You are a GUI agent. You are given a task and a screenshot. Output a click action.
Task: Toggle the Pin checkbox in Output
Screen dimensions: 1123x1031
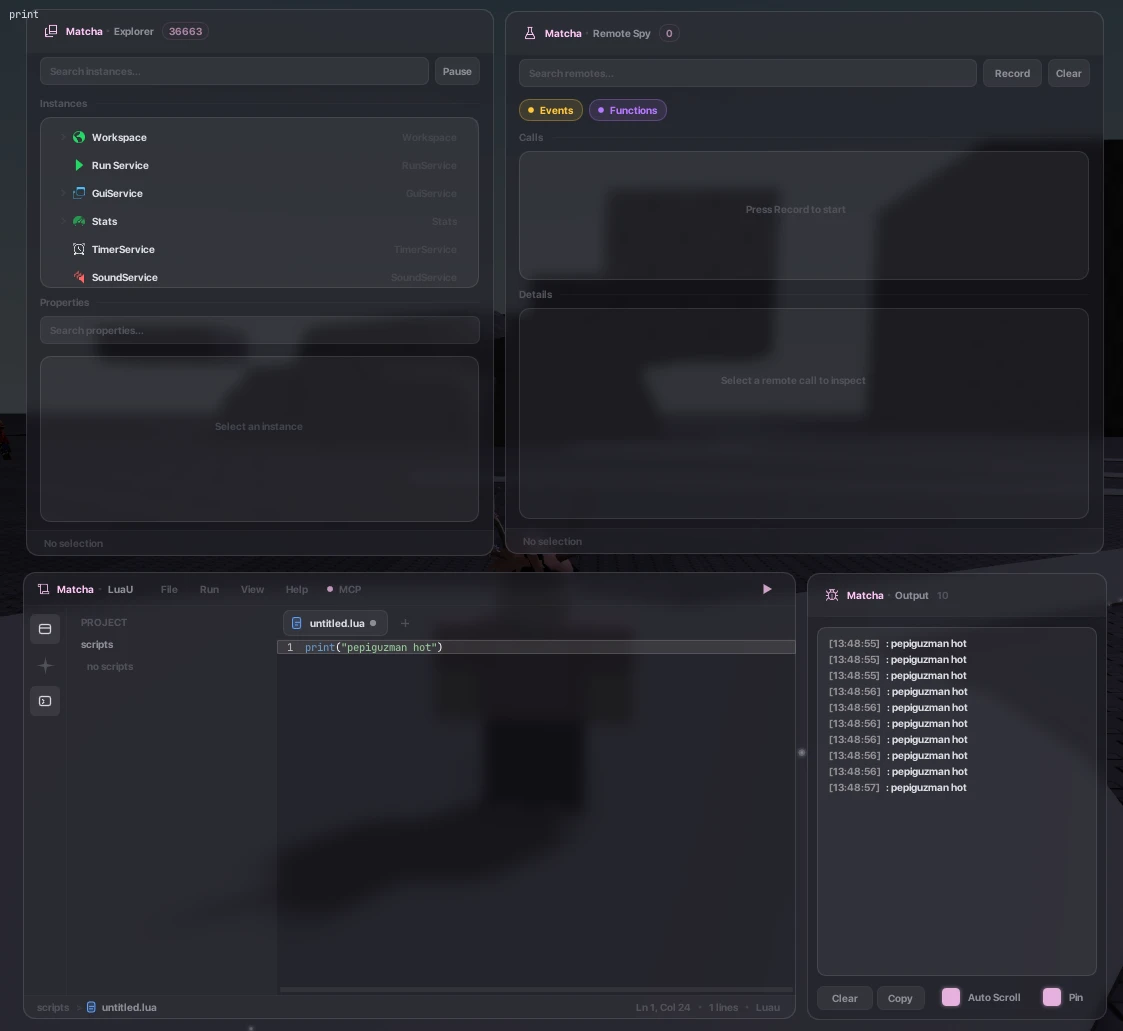point(1051,997)
